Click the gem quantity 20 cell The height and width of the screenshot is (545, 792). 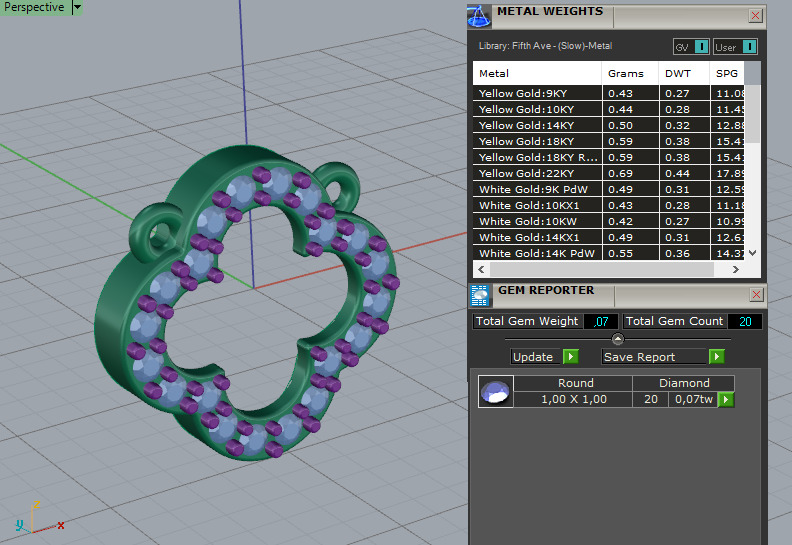(651, 399)
